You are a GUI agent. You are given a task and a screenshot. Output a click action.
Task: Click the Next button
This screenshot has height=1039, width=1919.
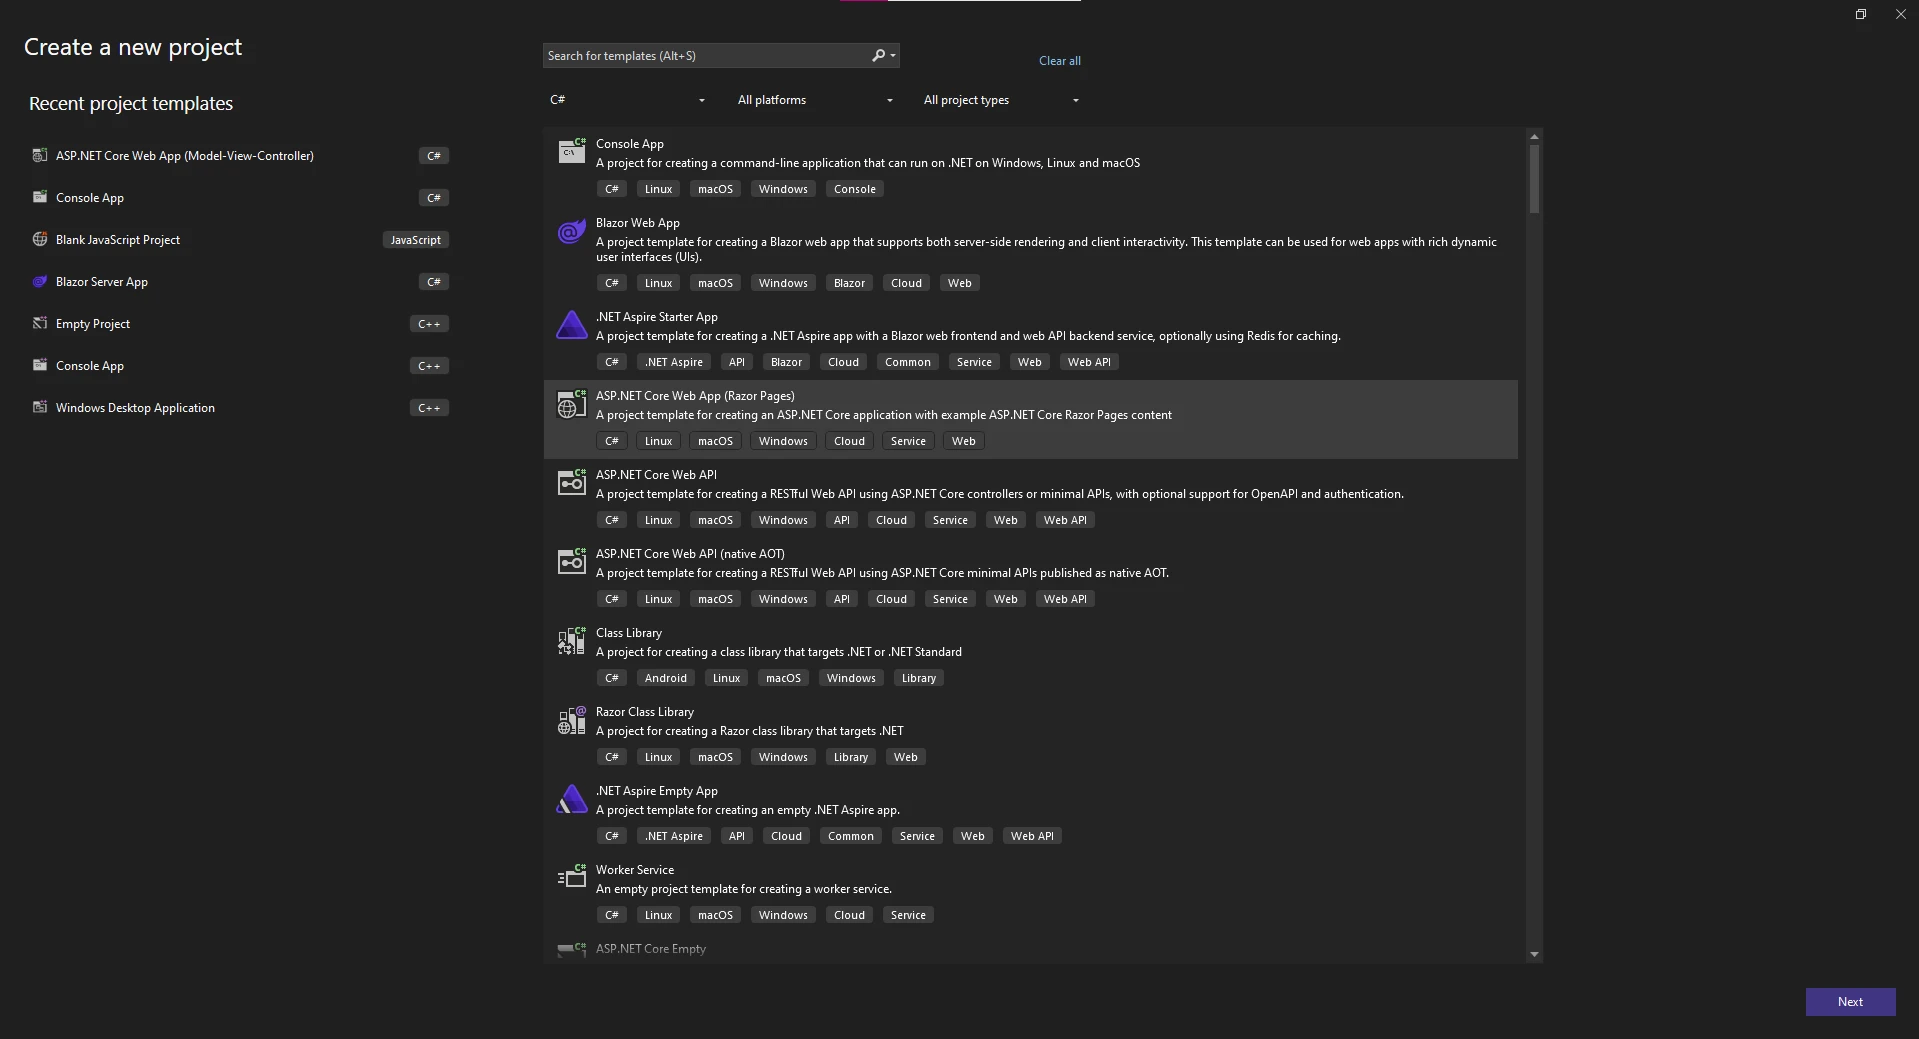(x=1850, y=1002)
